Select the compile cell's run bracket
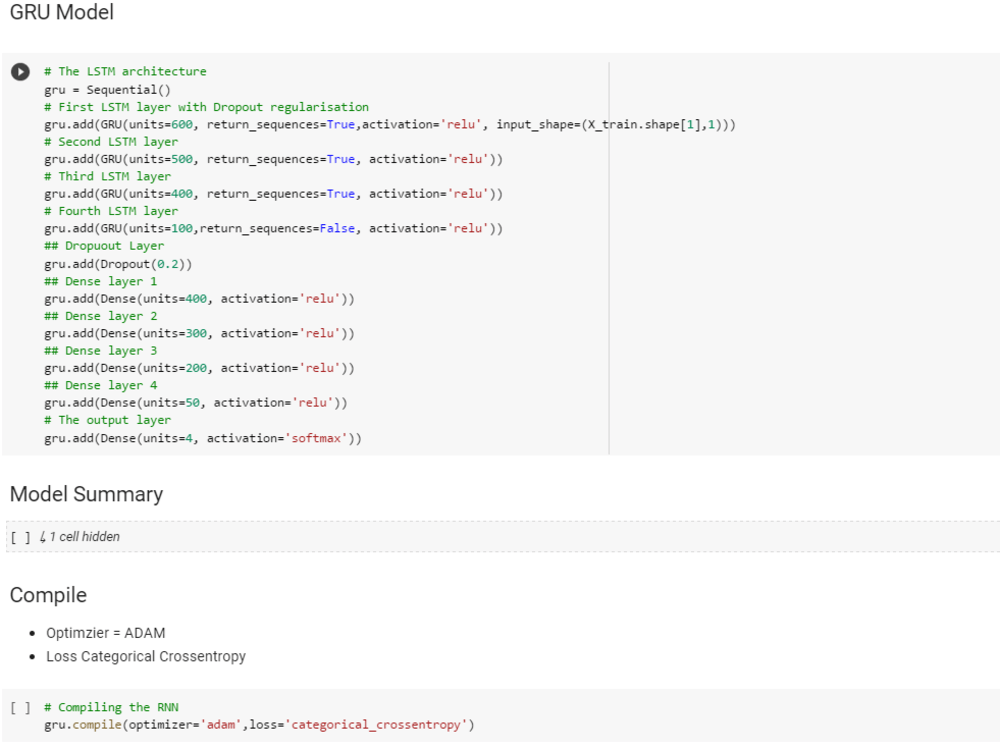This screenshot has height=750, width=1000. coord(20,707)
